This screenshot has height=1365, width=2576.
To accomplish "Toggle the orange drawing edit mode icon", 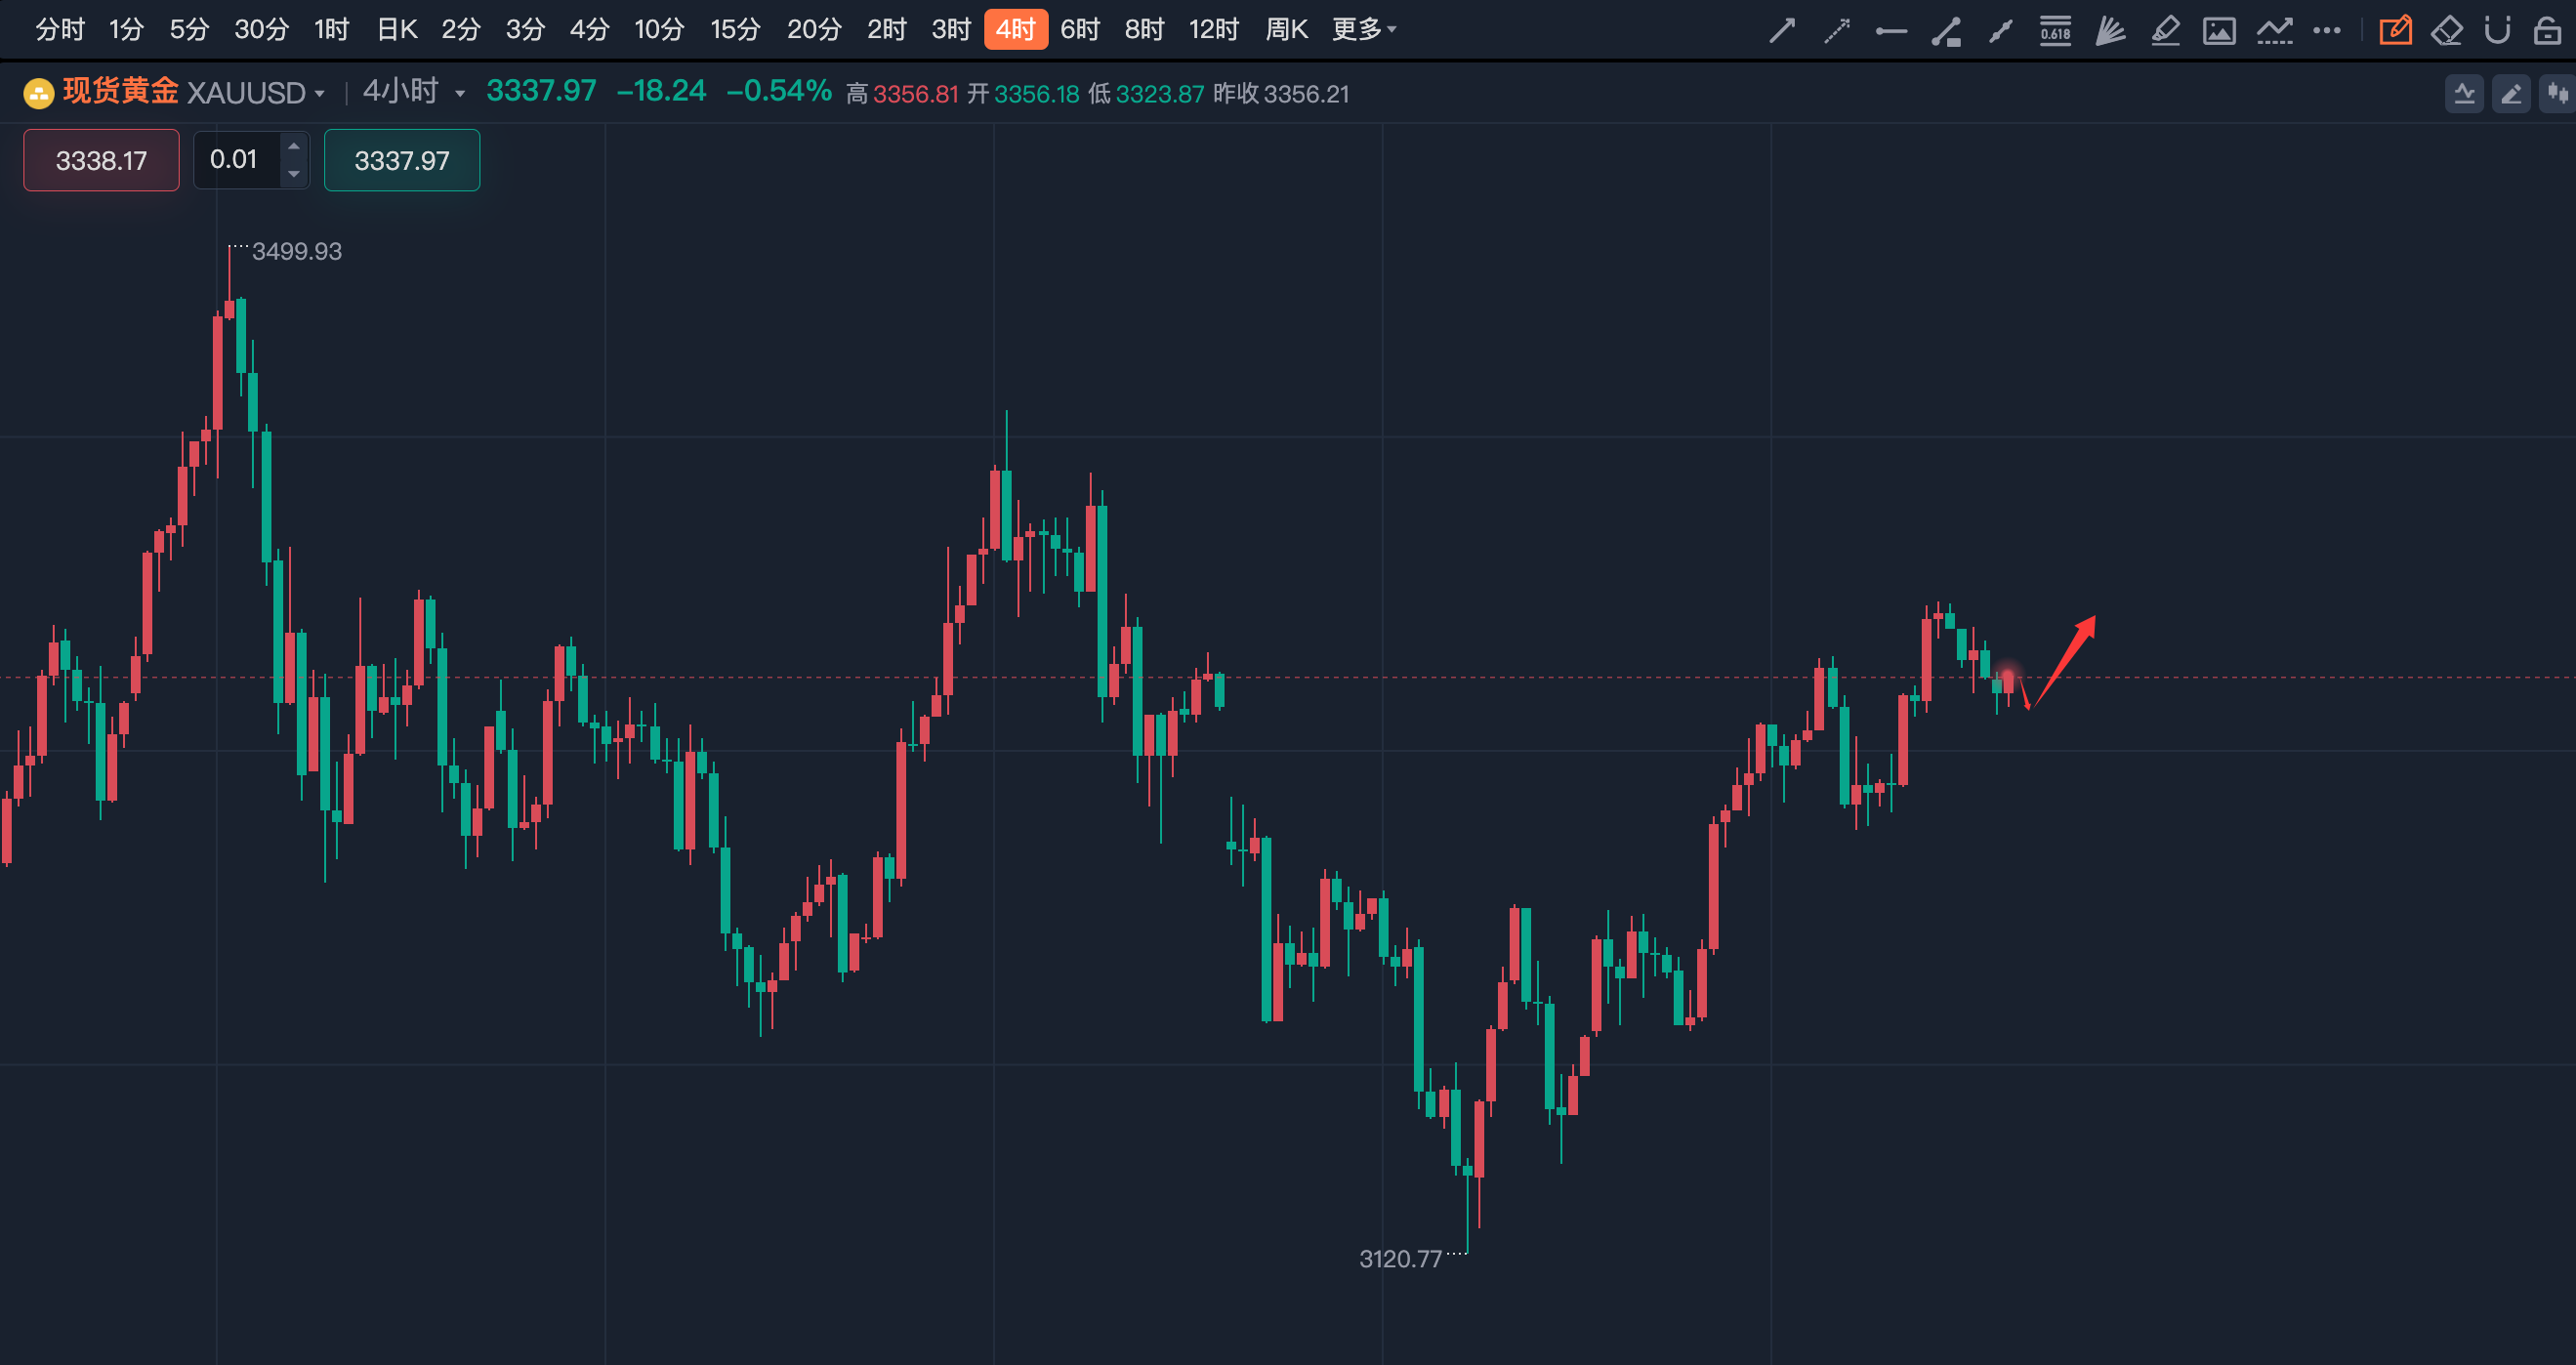I will 2395,31.
